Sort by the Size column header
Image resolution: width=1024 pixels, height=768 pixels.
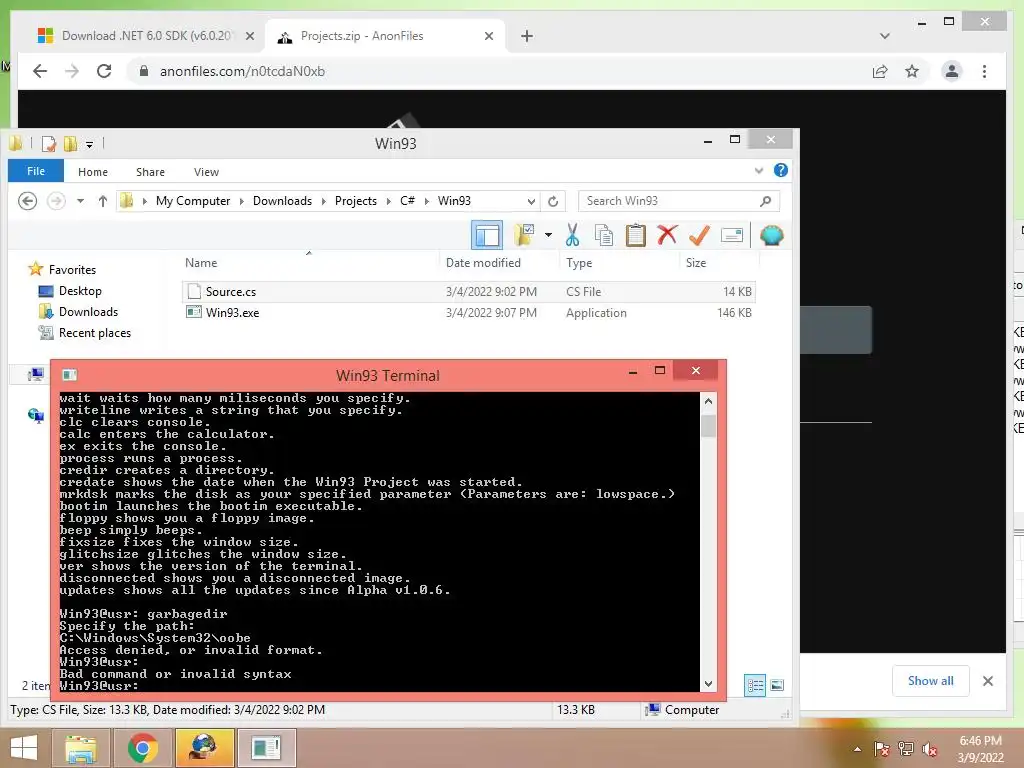pos(696,263)
